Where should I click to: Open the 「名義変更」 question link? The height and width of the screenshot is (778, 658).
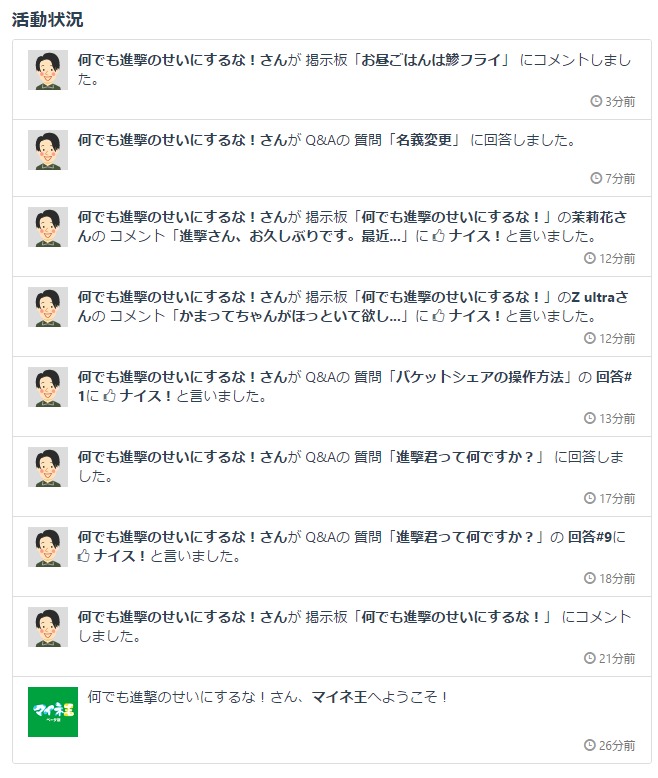(x=427, y=140)
